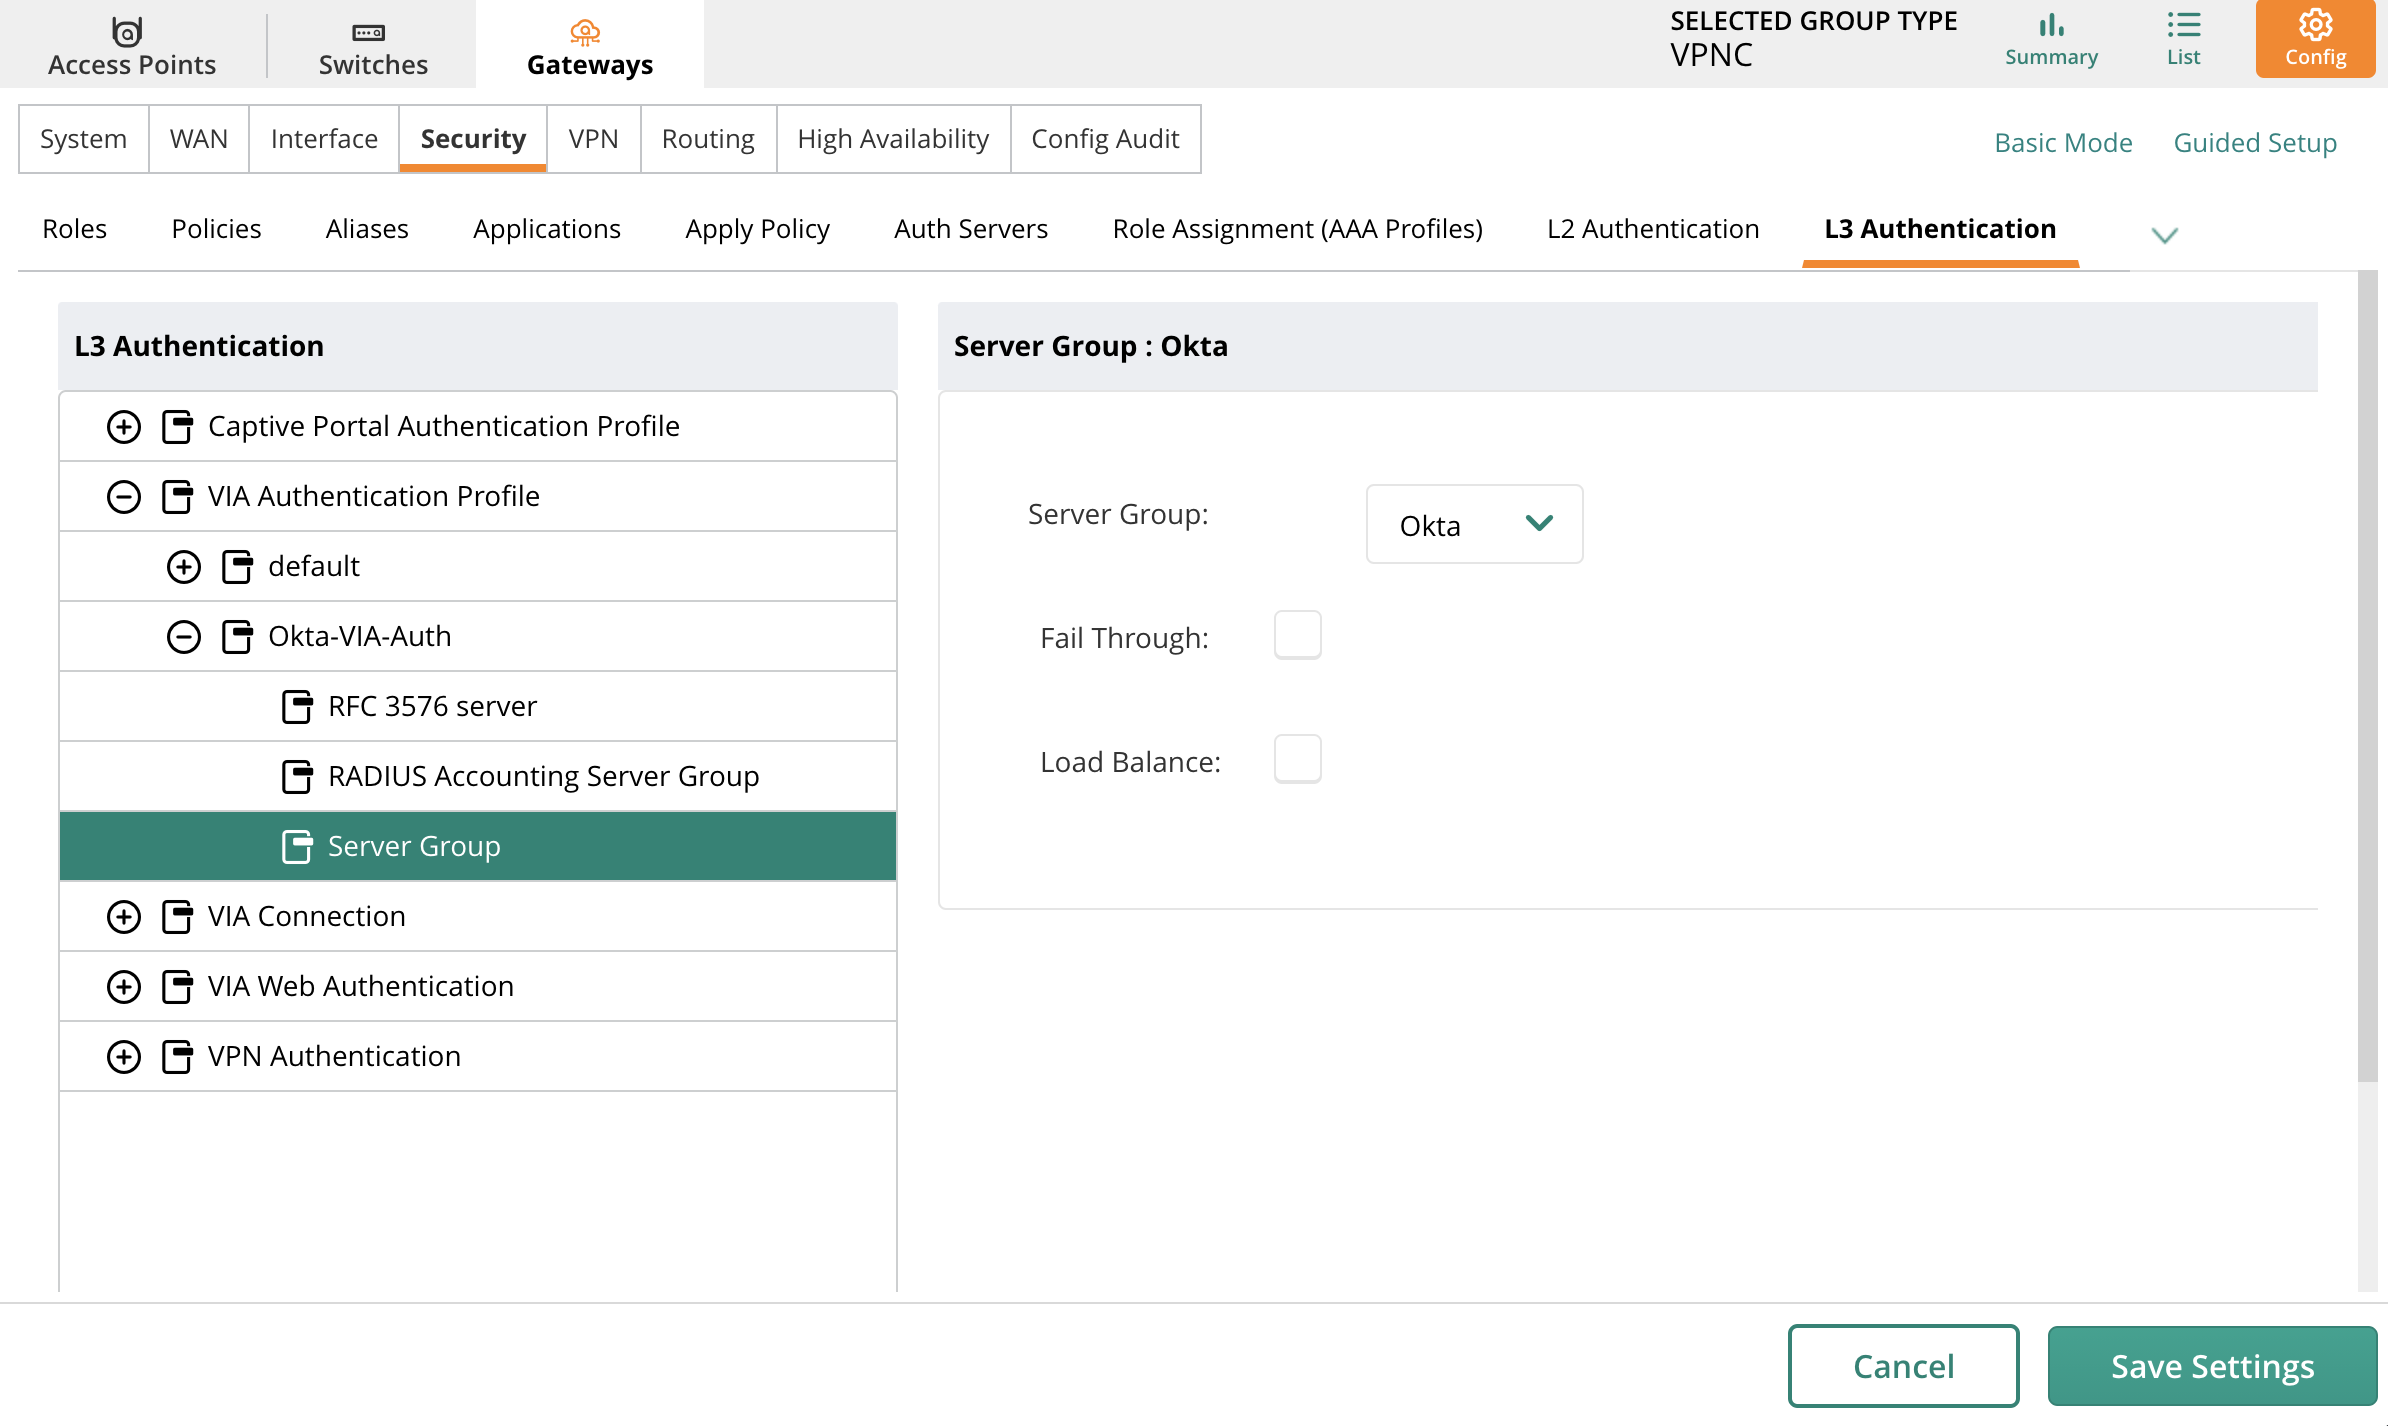The height and width of the screenshot is (1426, 2388).
Task: Open the Server Group dropdown showing Okta
Action: (1474, 523)
